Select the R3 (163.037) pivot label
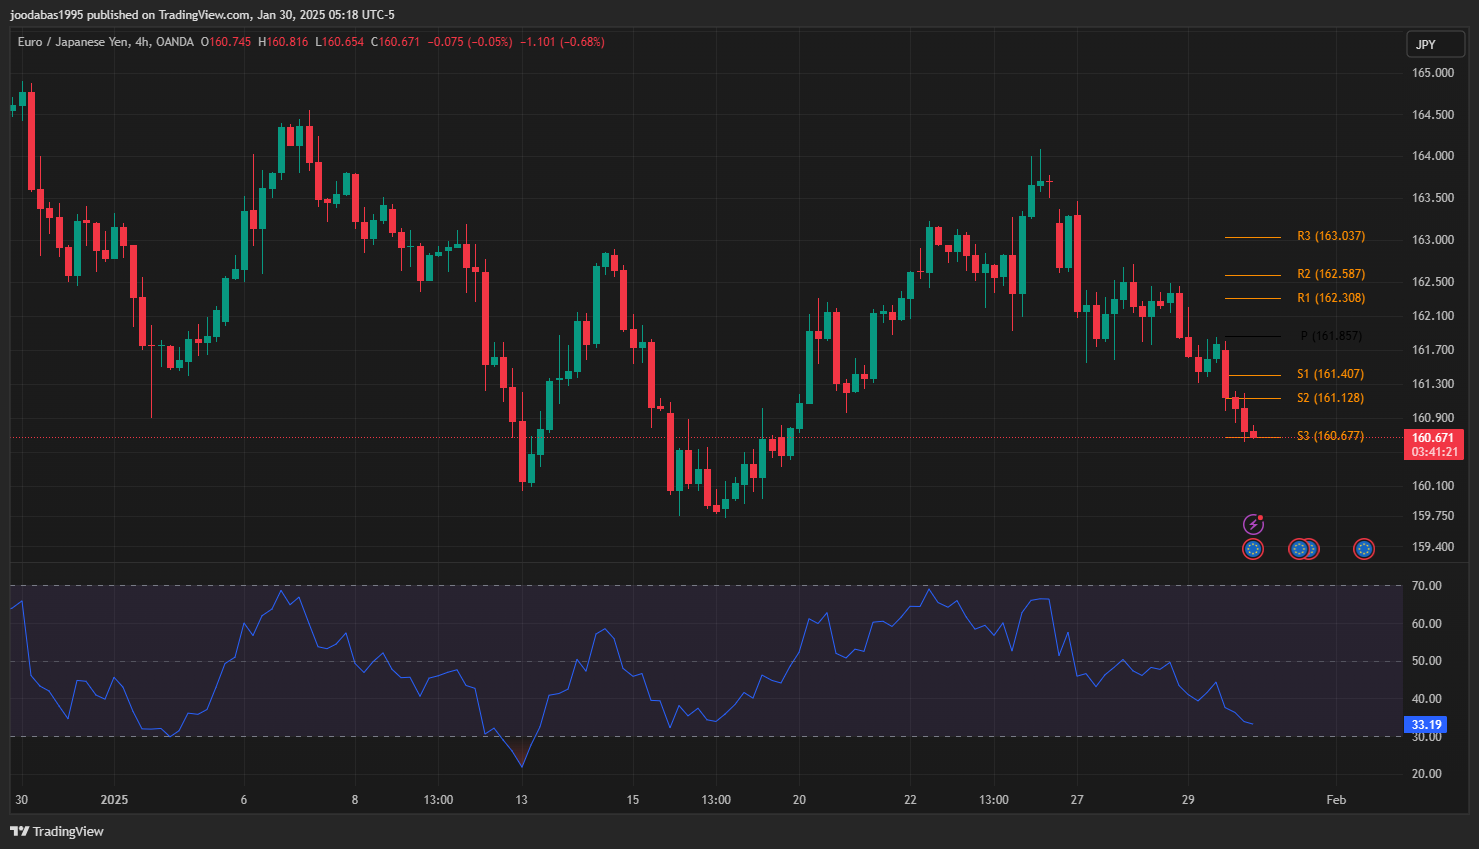Screen dimensions: 1479x849 [x=1331, y=236]
